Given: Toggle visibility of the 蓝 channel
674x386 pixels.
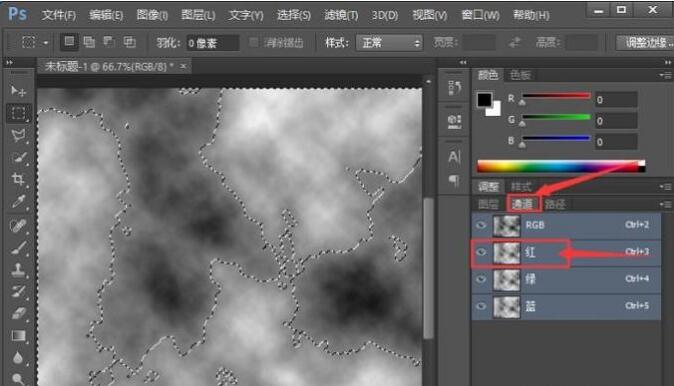Looking at the screenshot, I should point(481,306).
